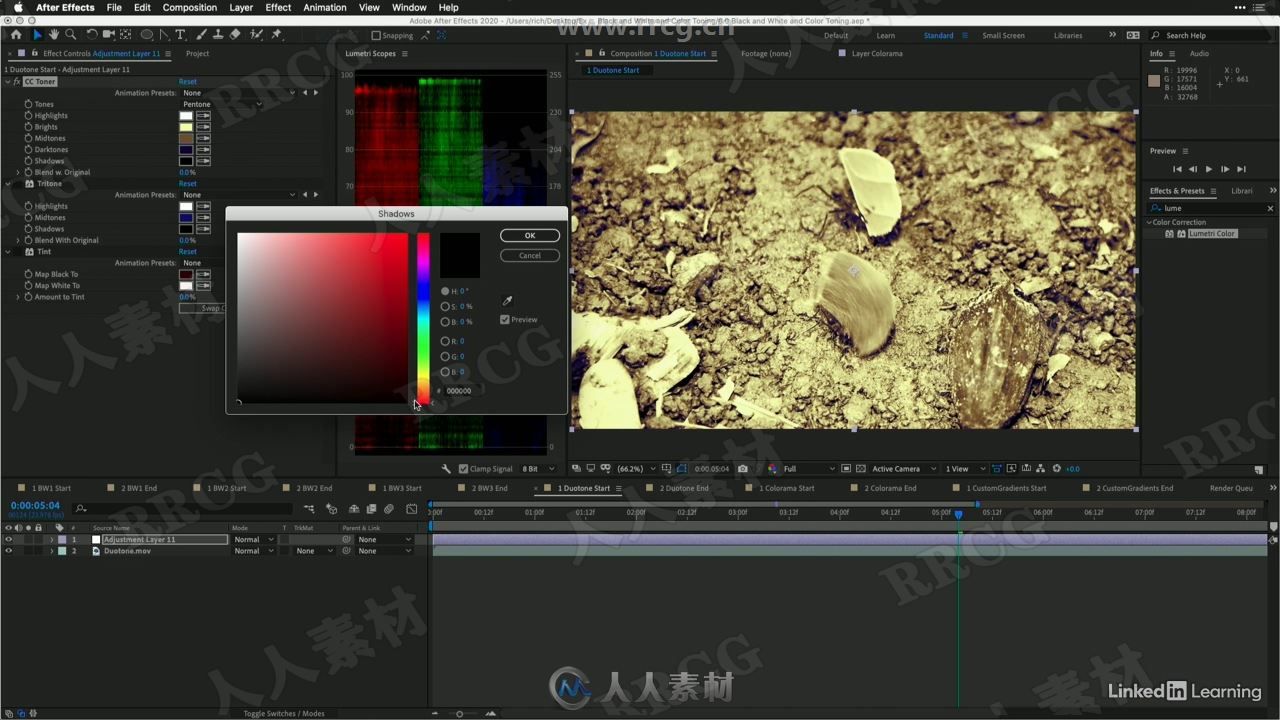Hide the Adjustment Layer 11 layer
Screen dimensions: 1280x720
8,539
